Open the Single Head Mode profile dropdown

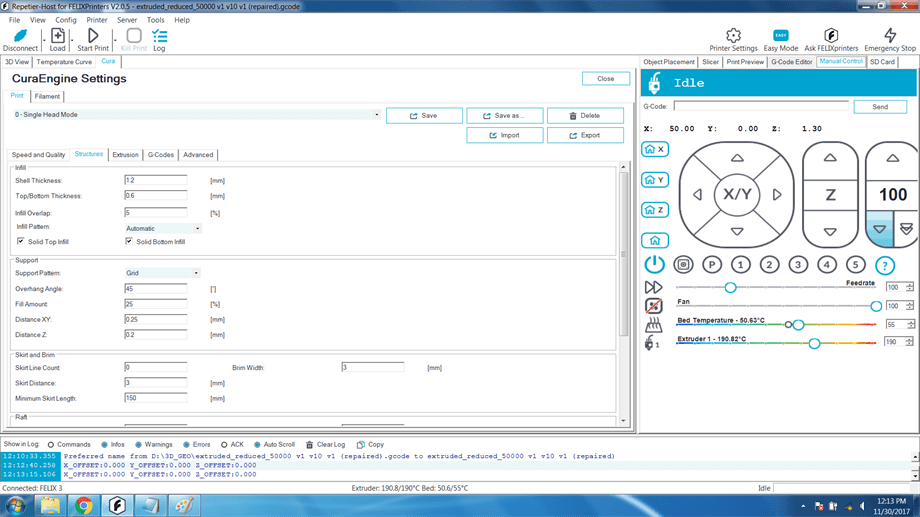point(377,115)
